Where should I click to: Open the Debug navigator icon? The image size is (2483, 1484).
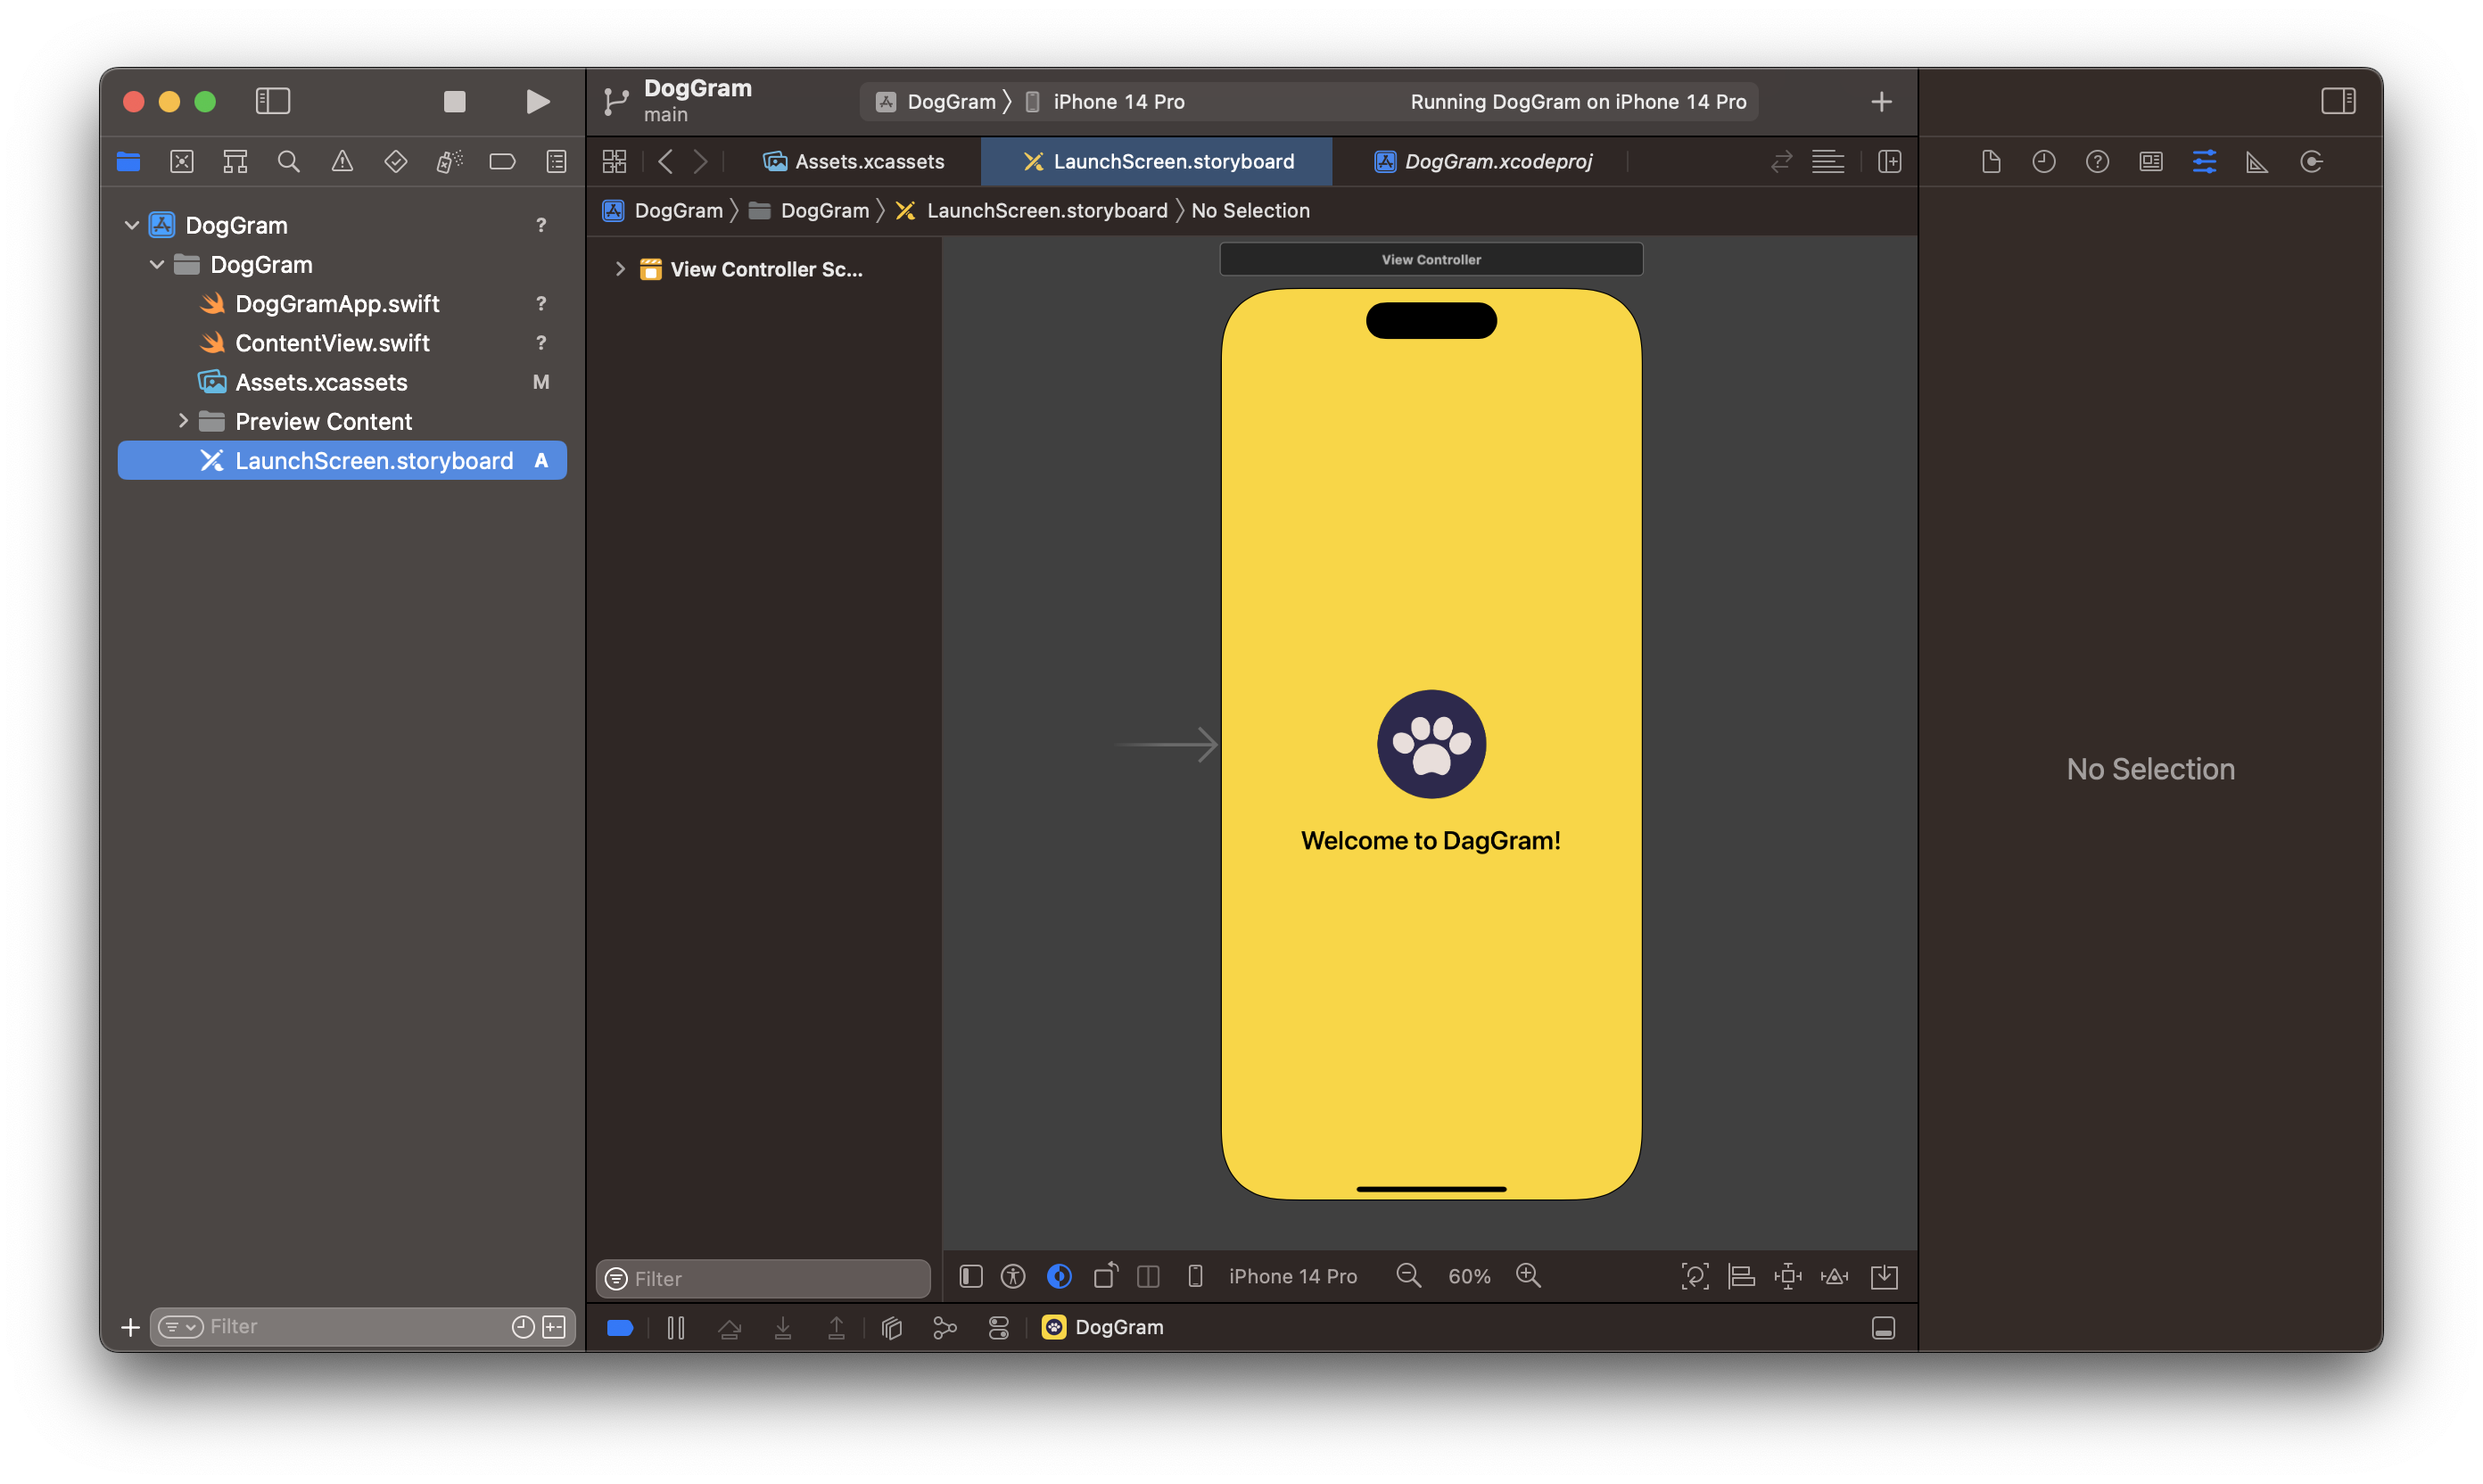[x=449, y=161]
